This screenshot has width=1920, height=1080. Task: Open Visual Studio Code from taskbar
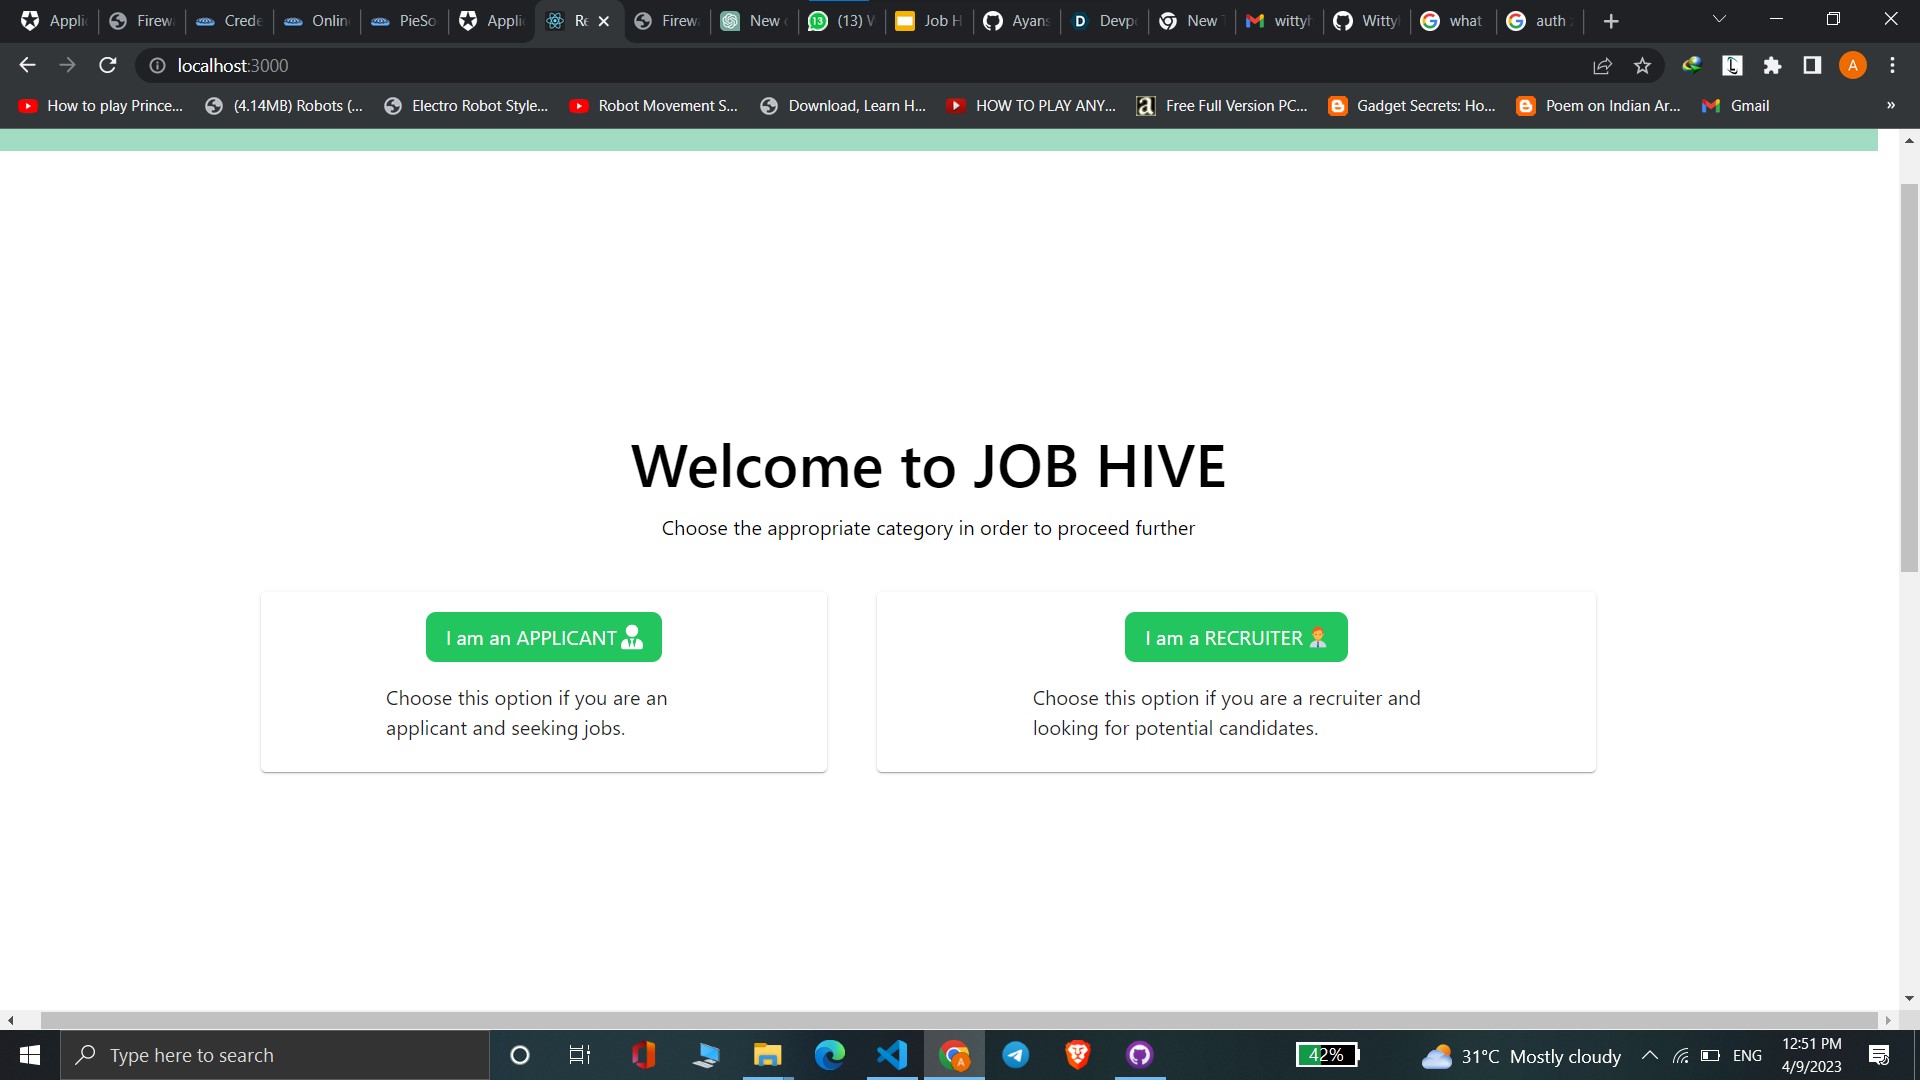(891, 1055)
